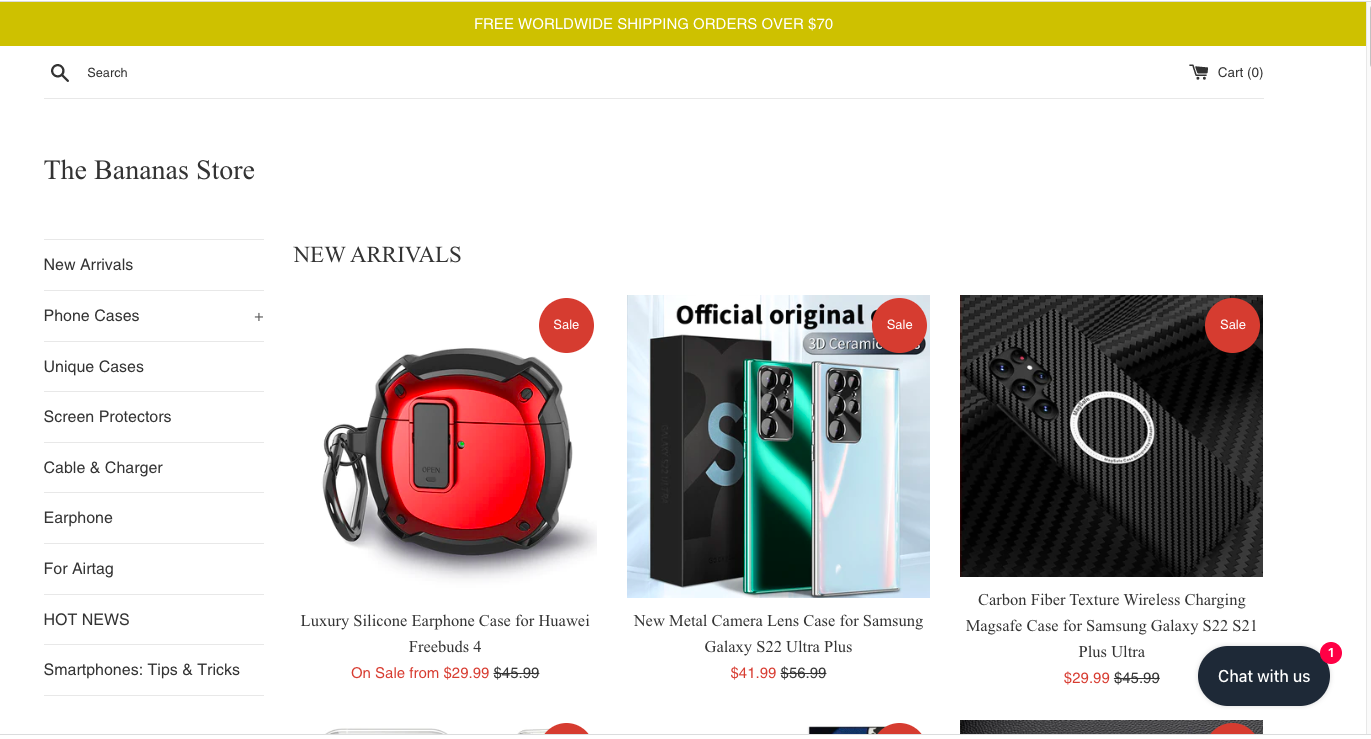Open the Carbon Fiber Magsafe case image
The height and width of the screenshot is (739, 1371).
1111,436
